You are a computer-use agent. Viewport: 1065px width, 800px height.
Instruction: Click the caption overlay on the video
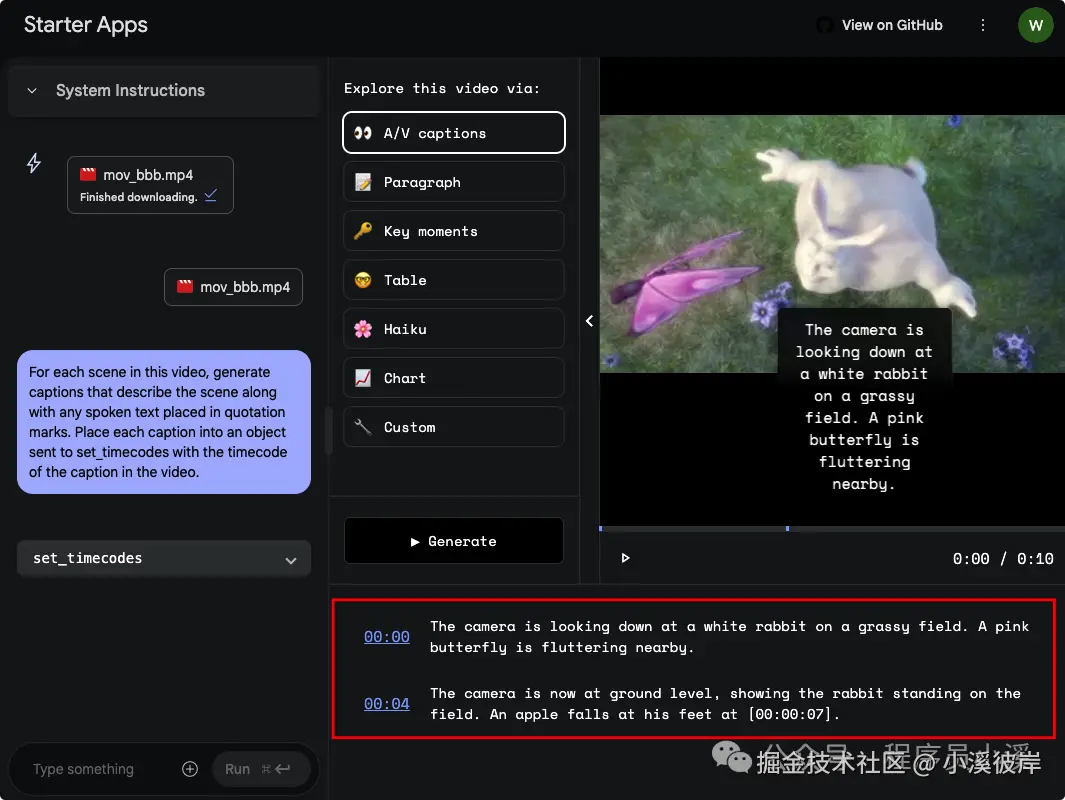pos(864,406)
